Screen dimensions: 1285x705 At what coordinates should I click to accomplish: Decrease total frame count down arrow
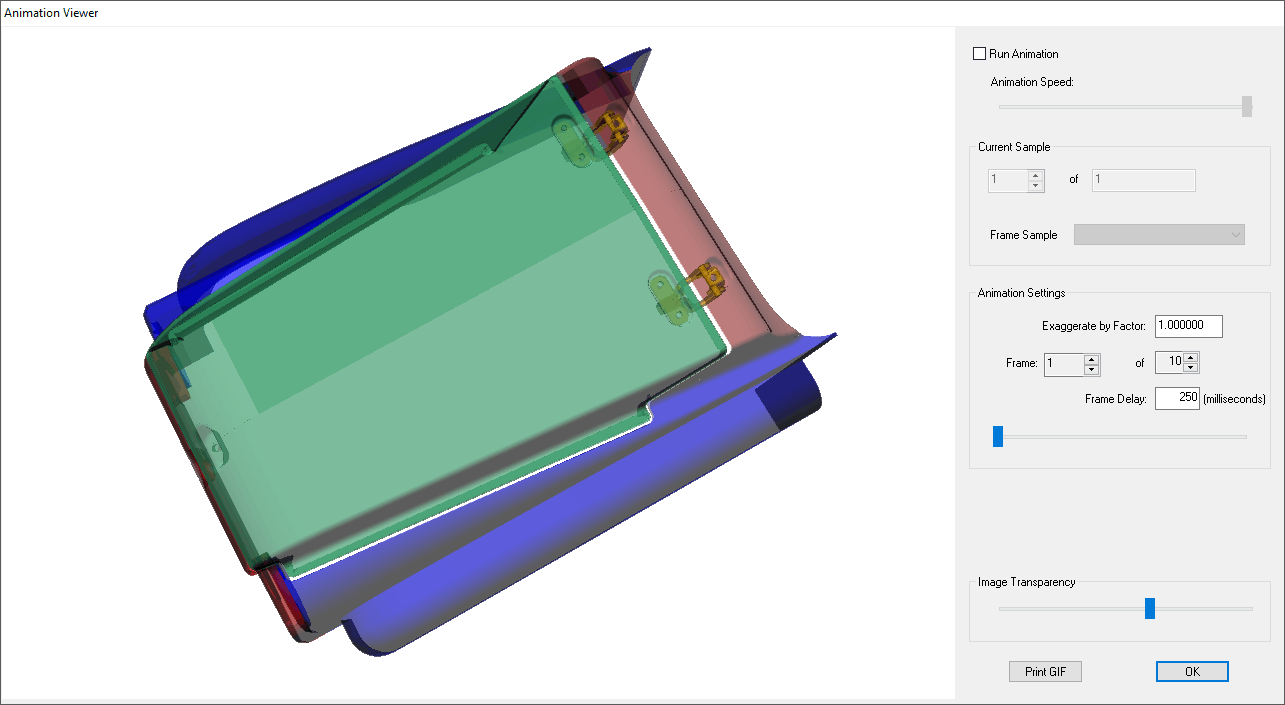pos(1191,368)
